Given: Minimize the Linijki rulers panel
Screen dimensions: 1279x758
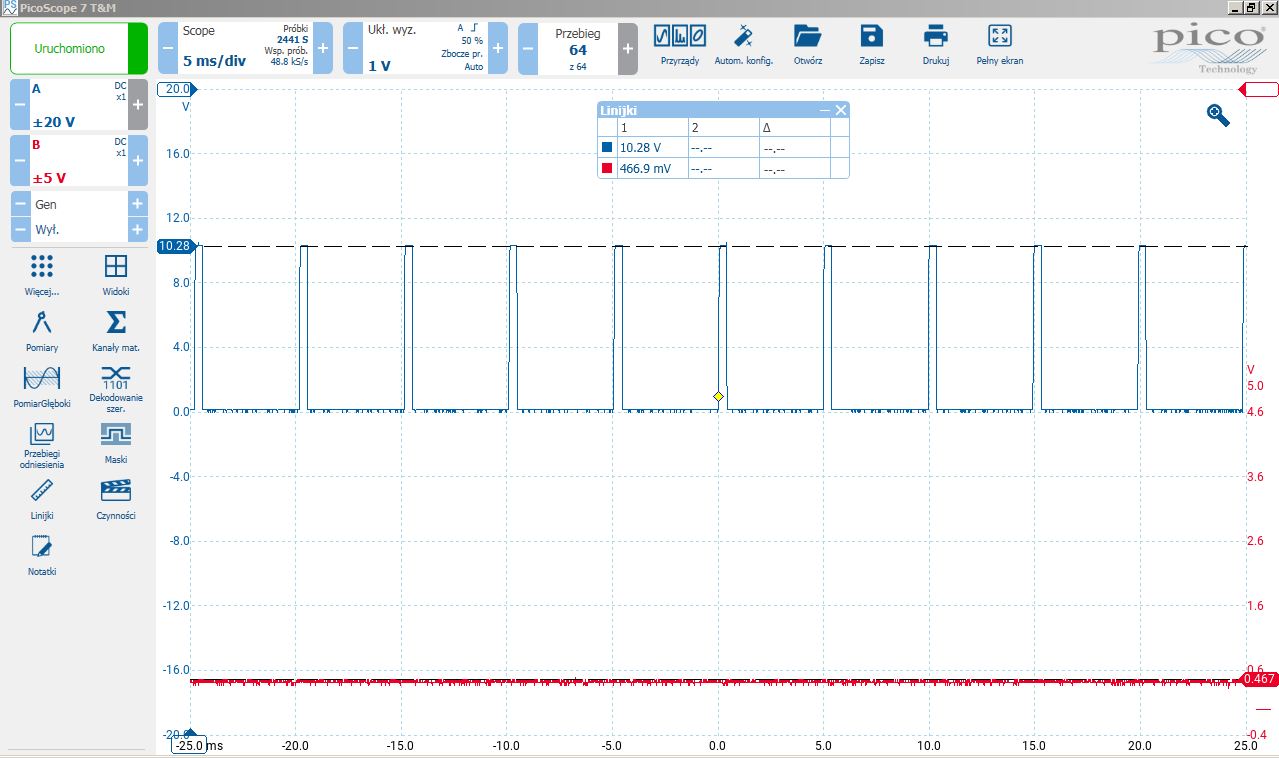Looking at the screenshot, I should (825, 110).
